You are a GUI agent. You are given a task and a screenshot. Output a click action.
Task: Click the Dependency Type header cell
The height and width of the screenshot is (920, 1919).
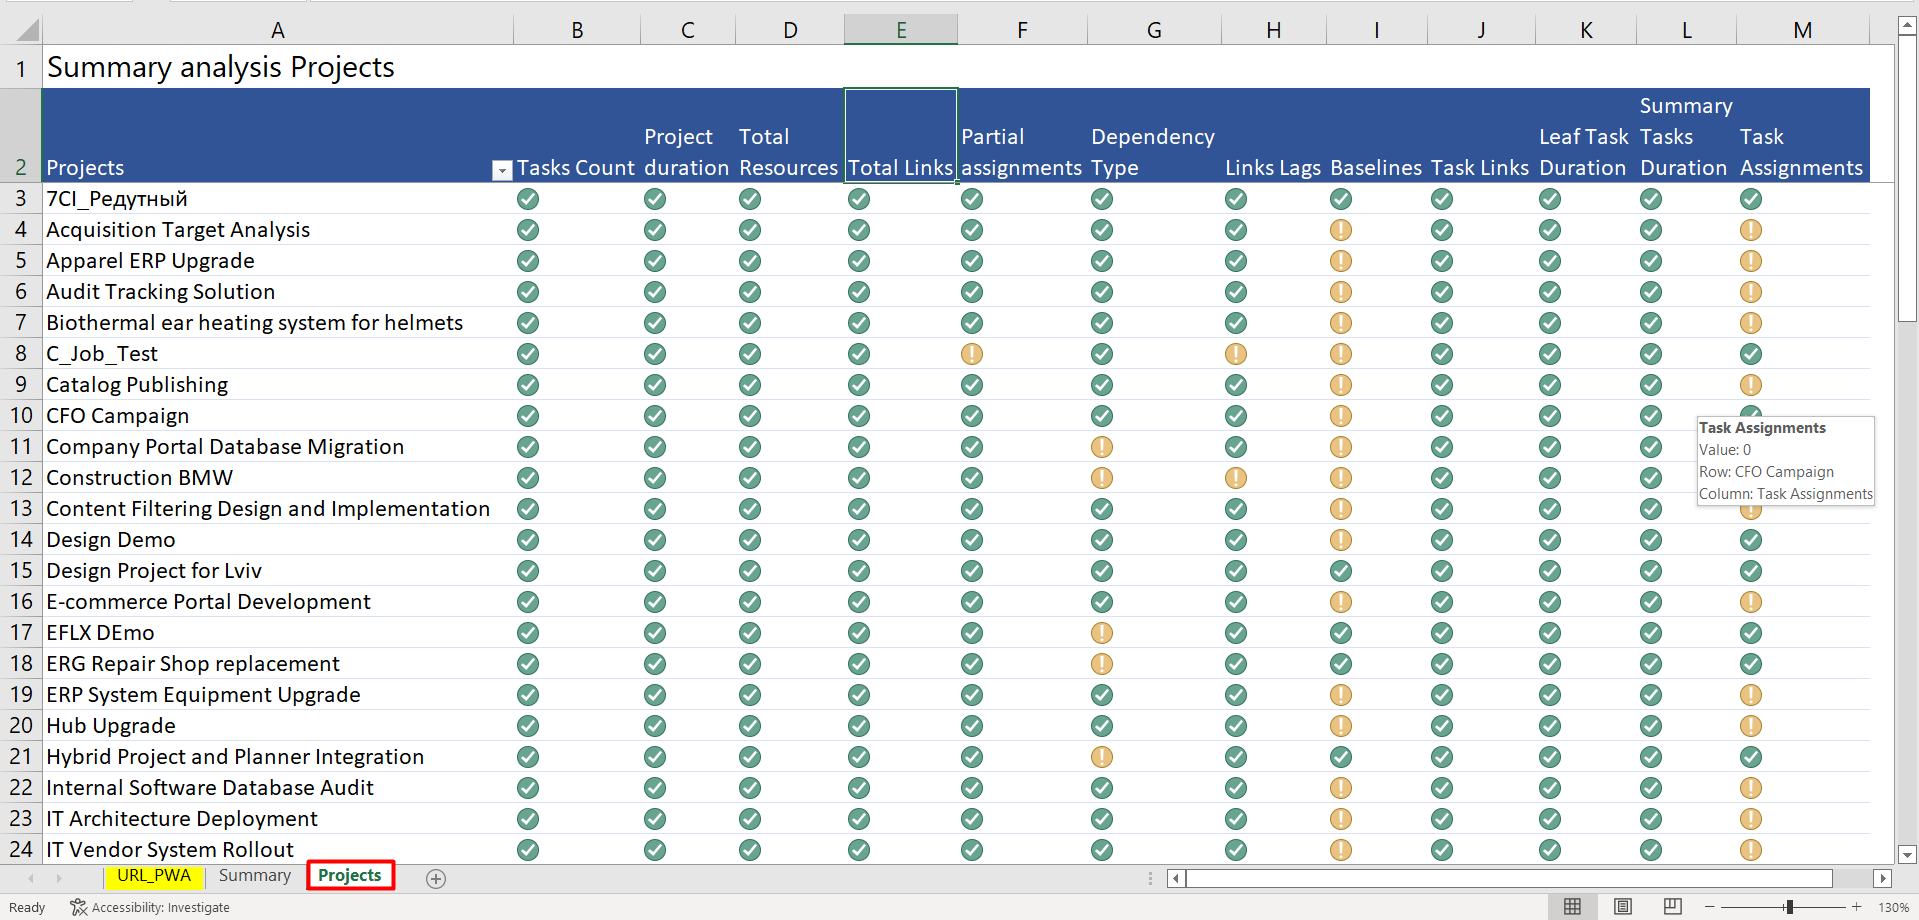pyautogui.click(x=1154, y=136)
